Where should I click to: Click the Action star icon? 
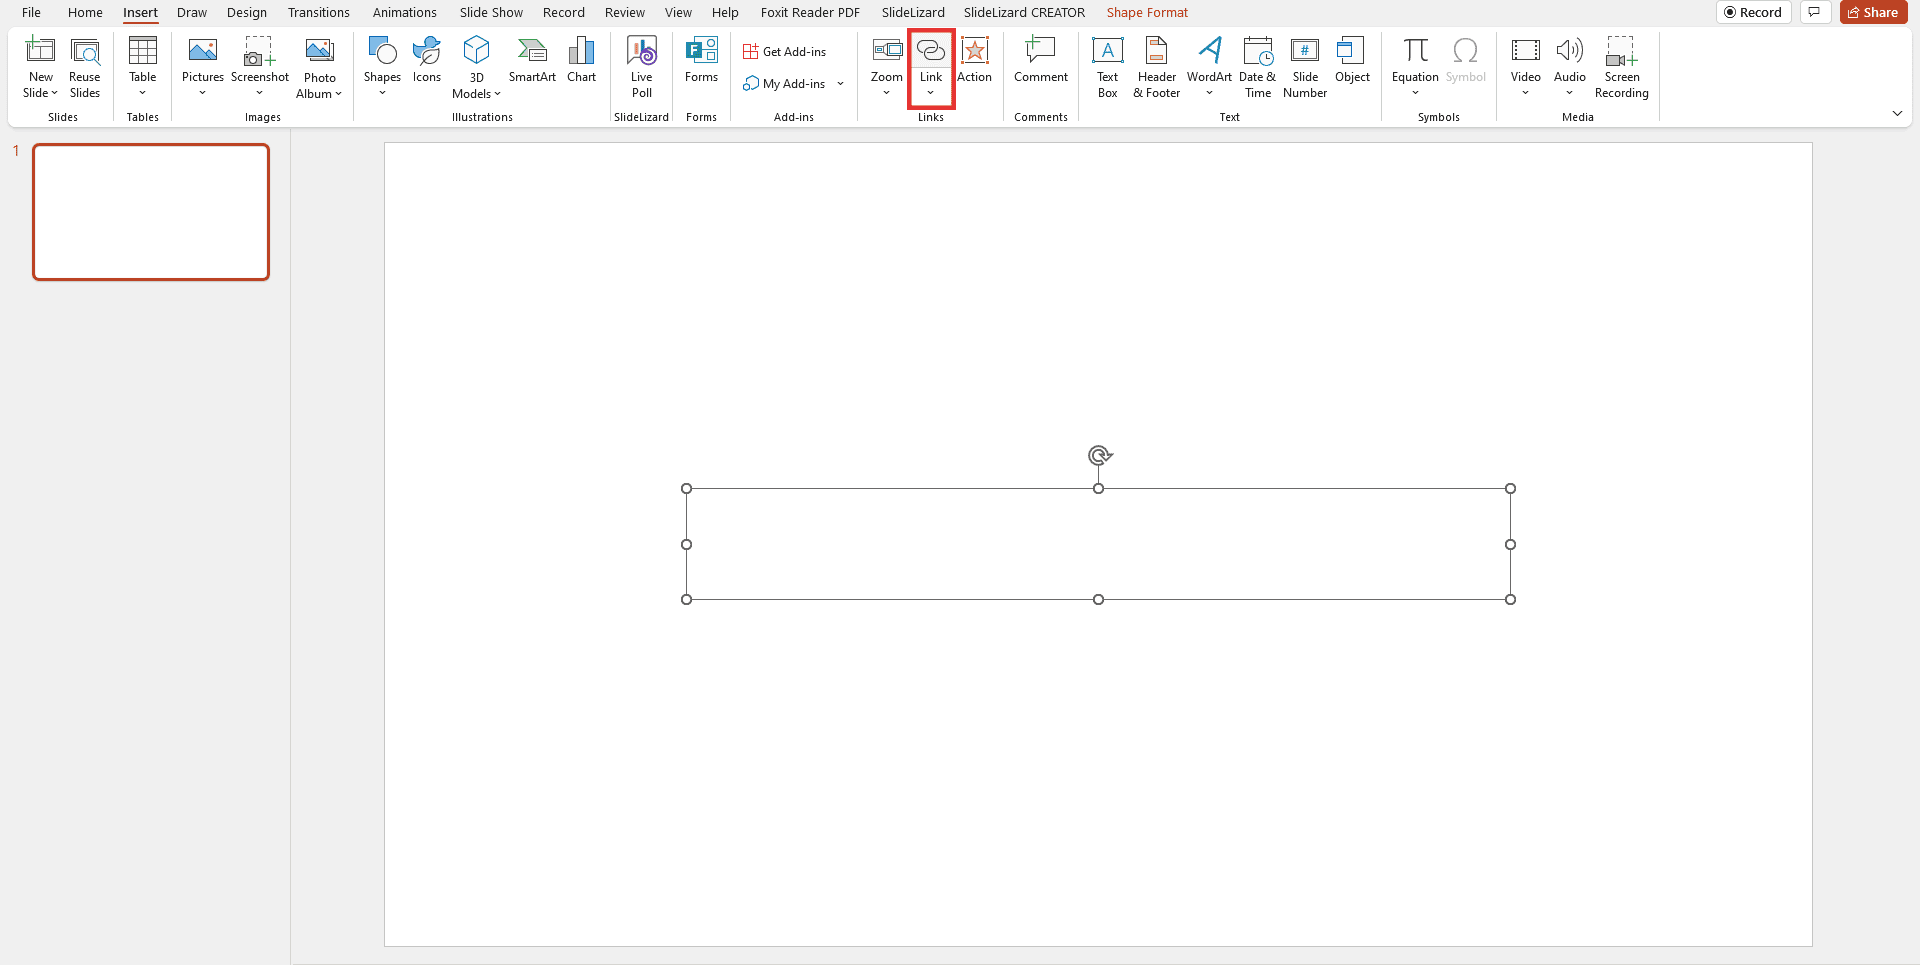coord(975,51)
